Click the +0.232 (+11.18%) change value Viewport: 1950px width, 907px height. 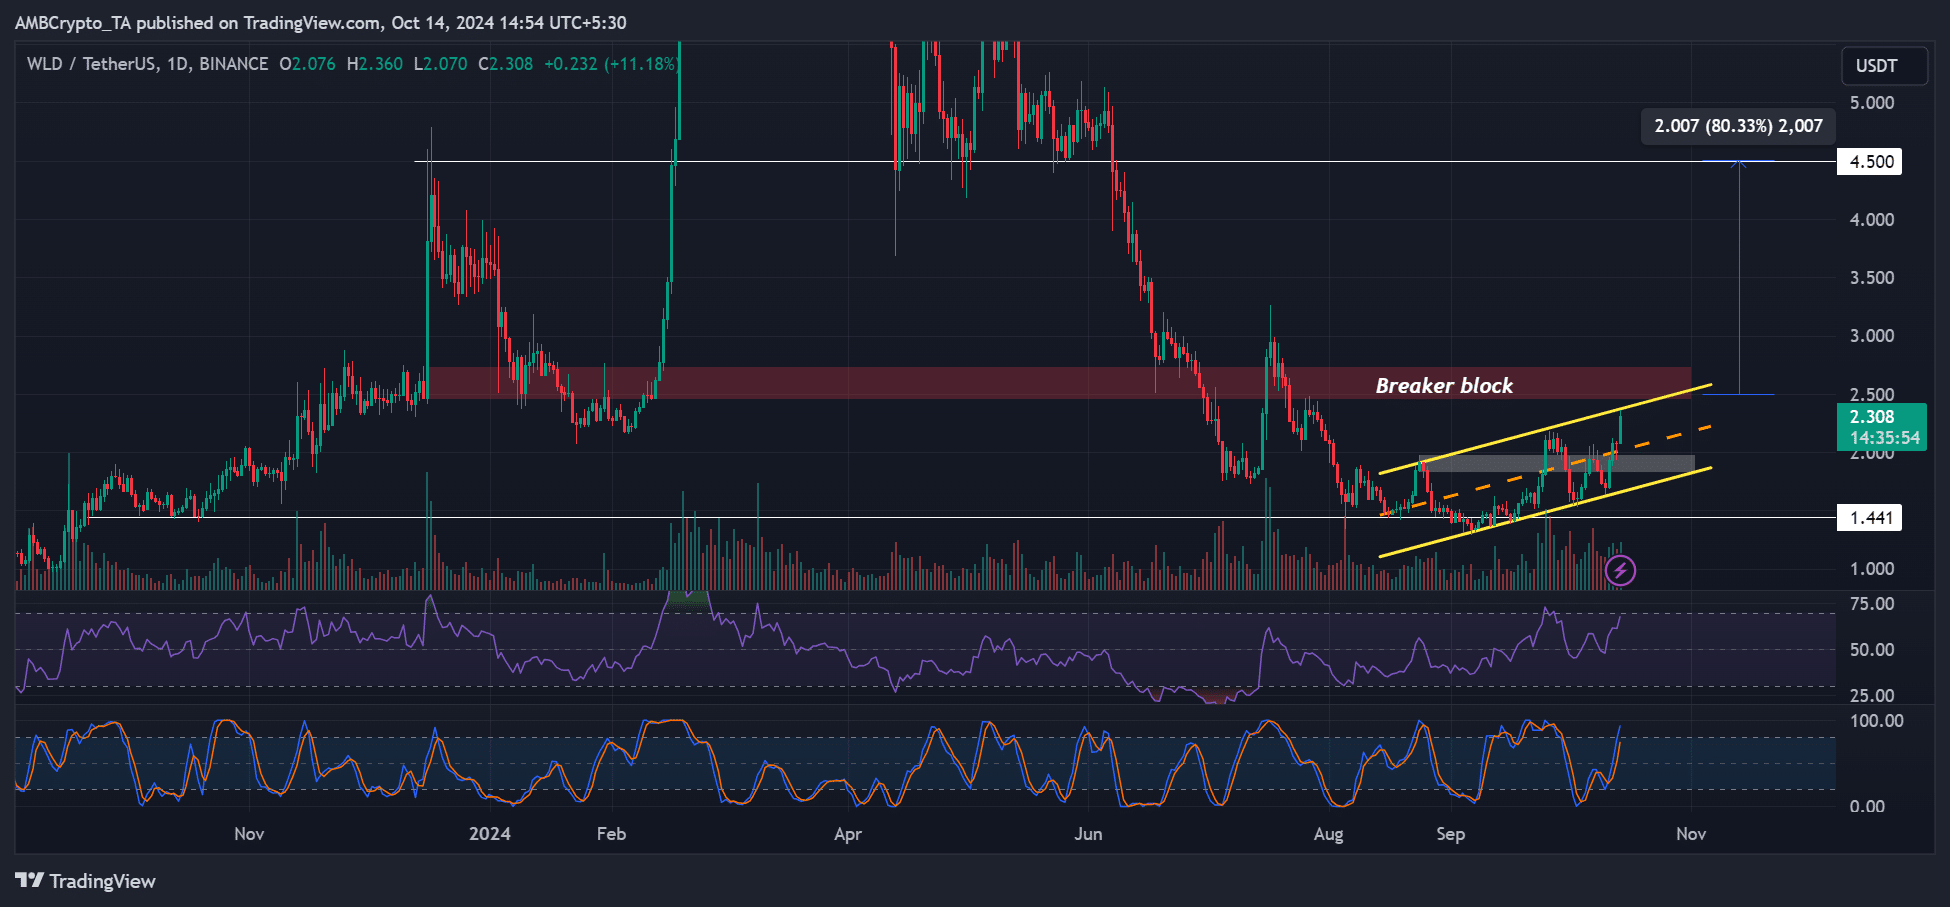click(612, 64)
